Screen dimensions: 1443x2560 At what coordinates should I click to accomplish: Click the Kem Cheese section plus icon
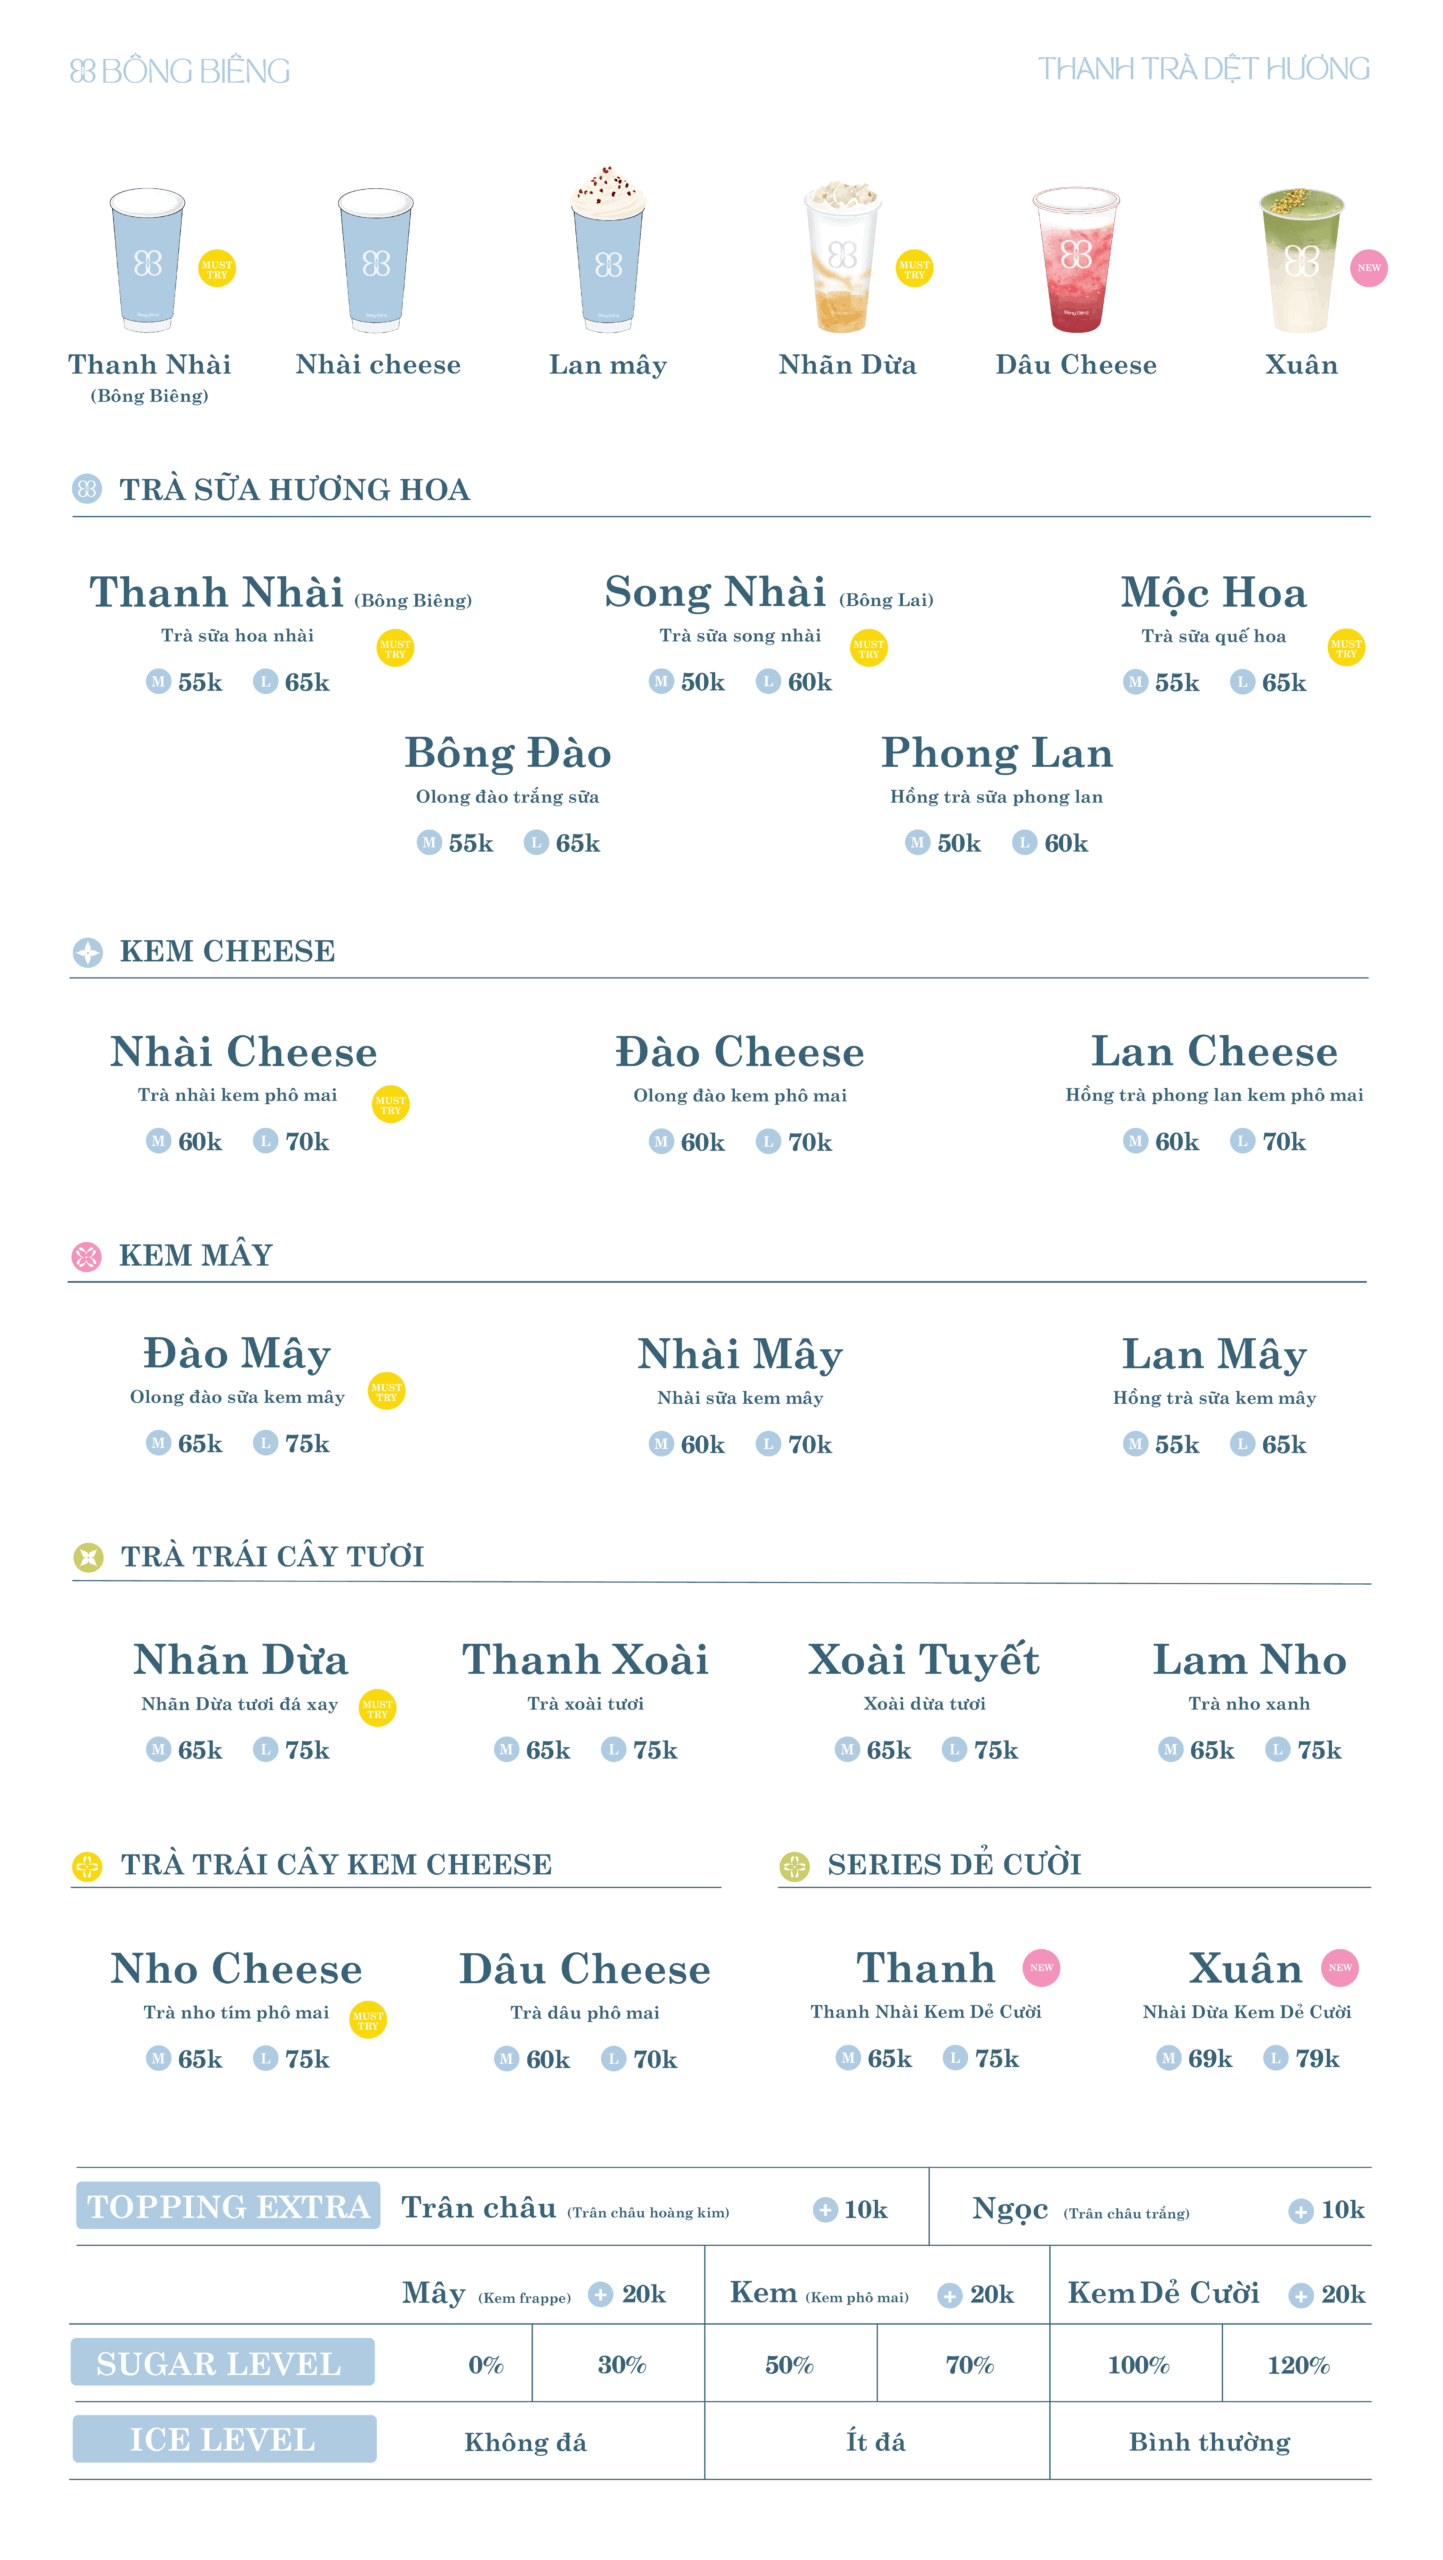[88, 952]
